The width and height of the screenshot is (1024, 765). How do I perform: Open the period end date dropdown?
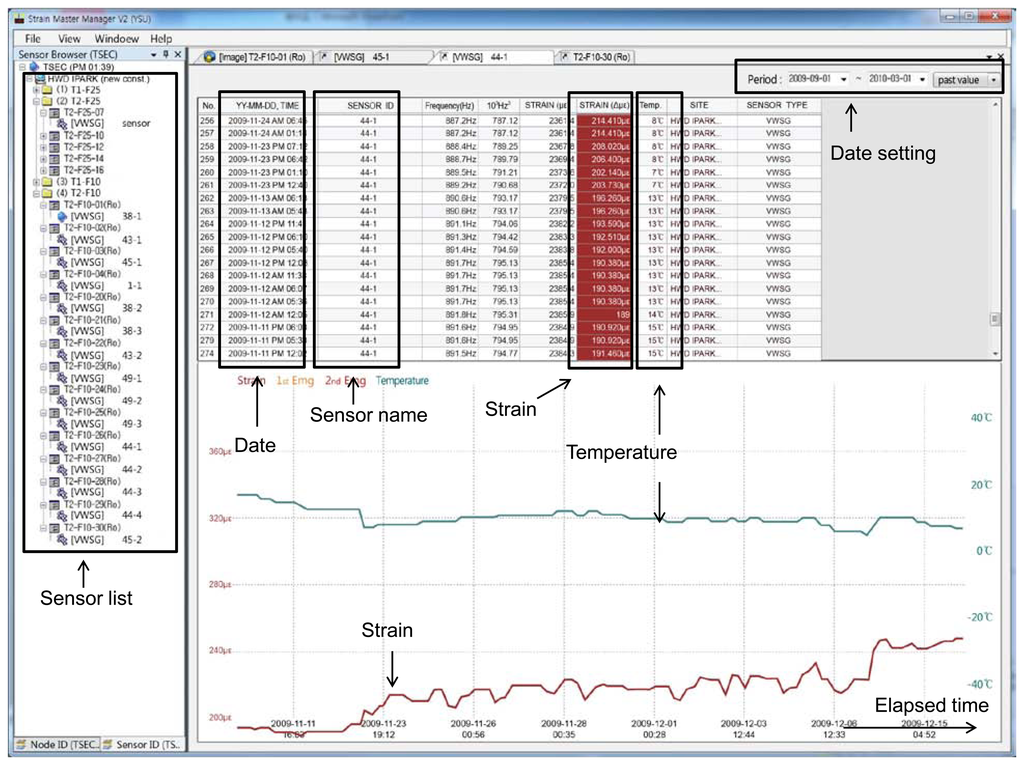point(921,79)
